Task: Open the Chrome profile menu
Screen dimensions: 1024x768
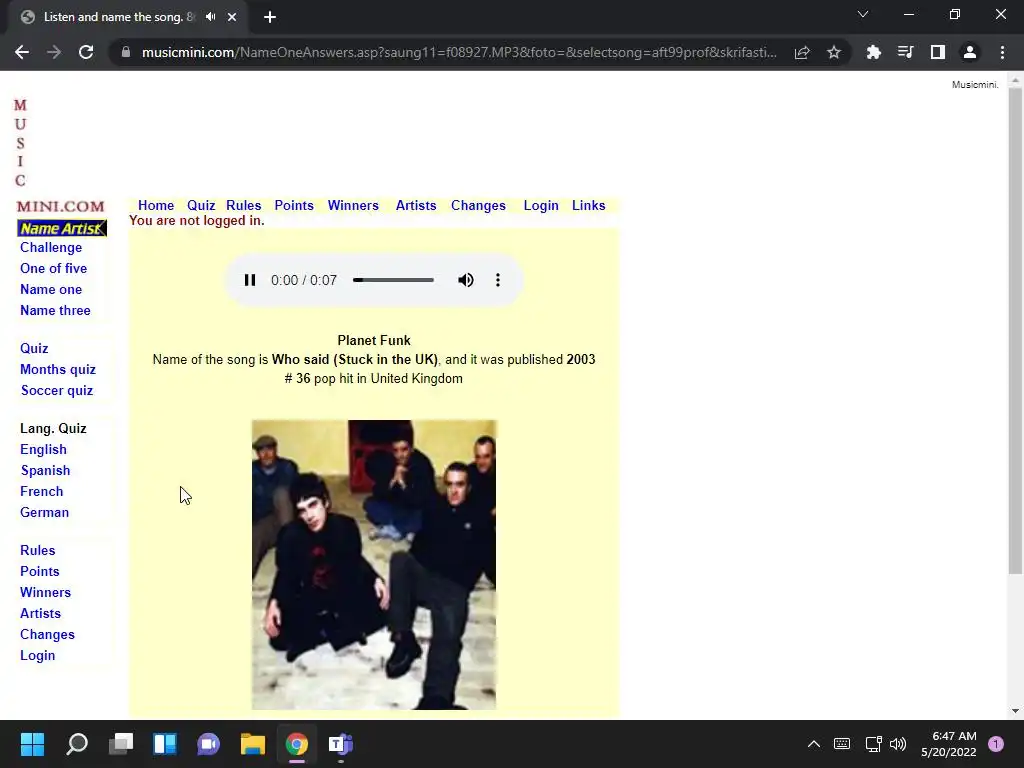Action: click(970, 52)
